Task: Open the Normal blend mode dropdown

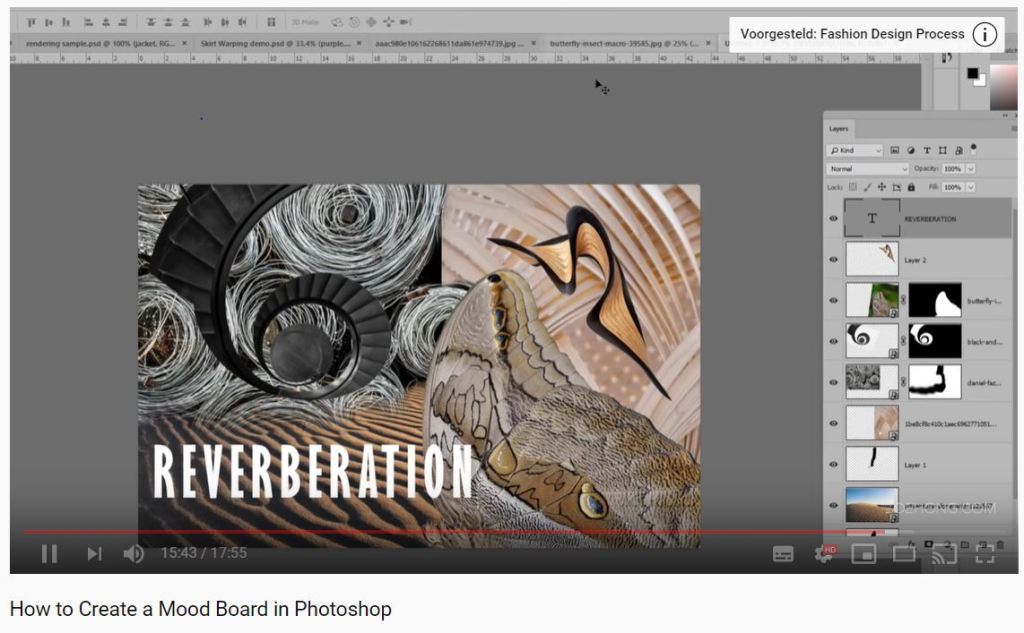Action: [x=867, y=169]
